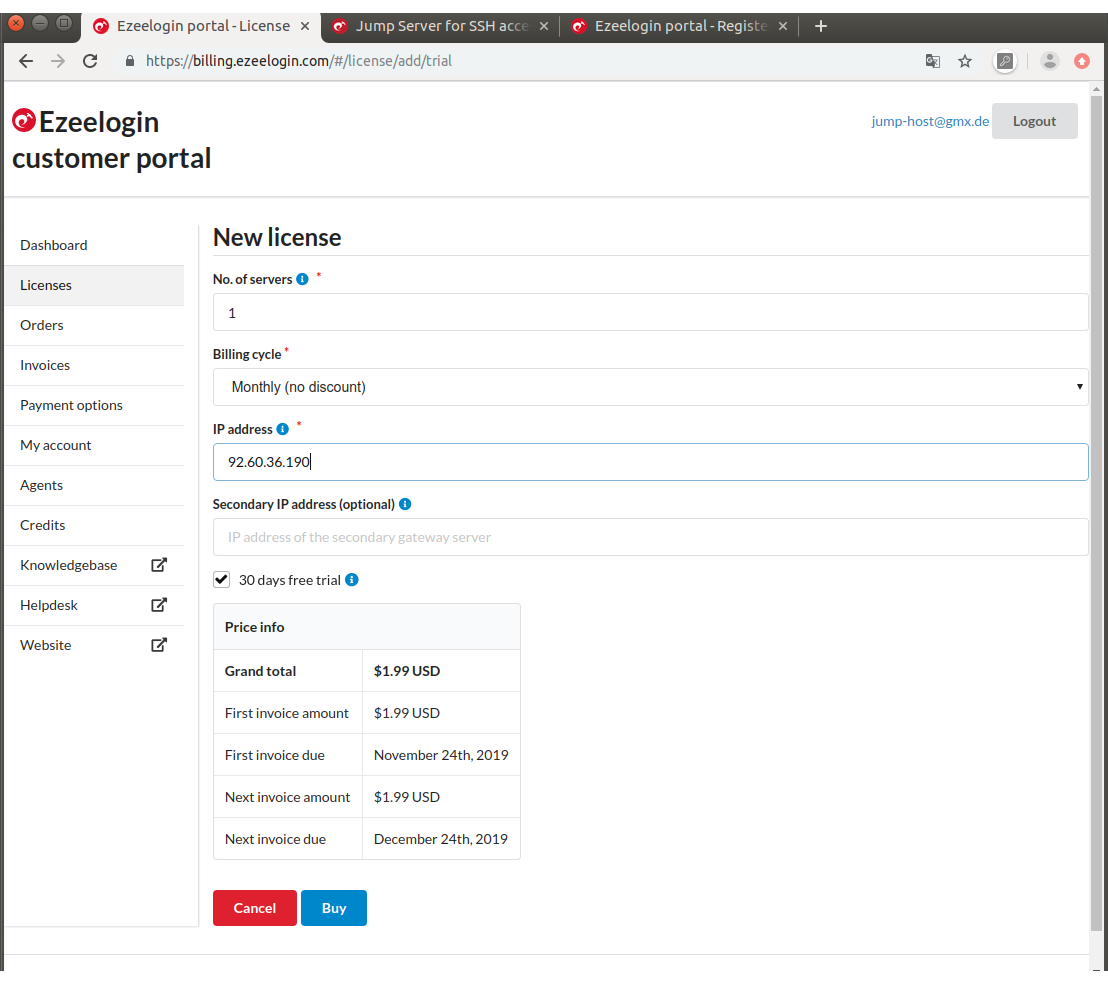Image resolution: width=1108 pixels, height=984 pixels.
Task: Click the Secondary IP address input field
Action: (650, 537)
